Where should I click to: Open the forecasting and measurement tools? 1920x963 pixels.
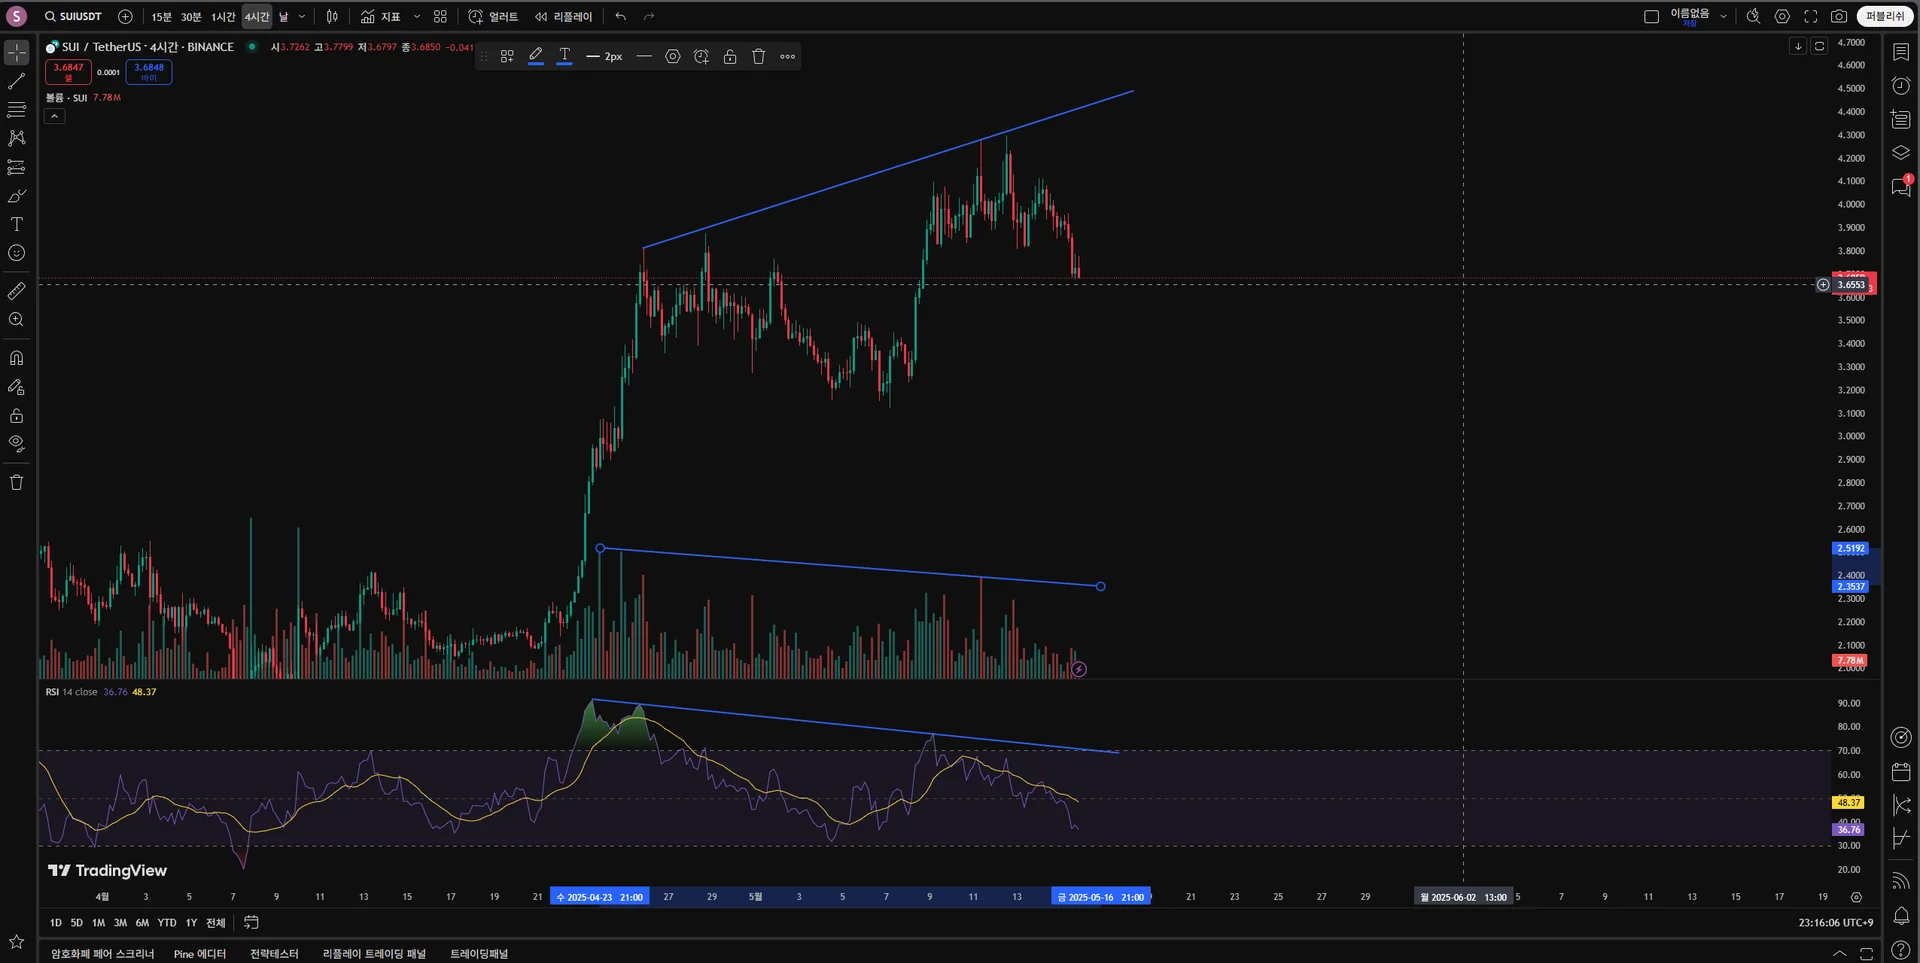[x=17, y=167]
